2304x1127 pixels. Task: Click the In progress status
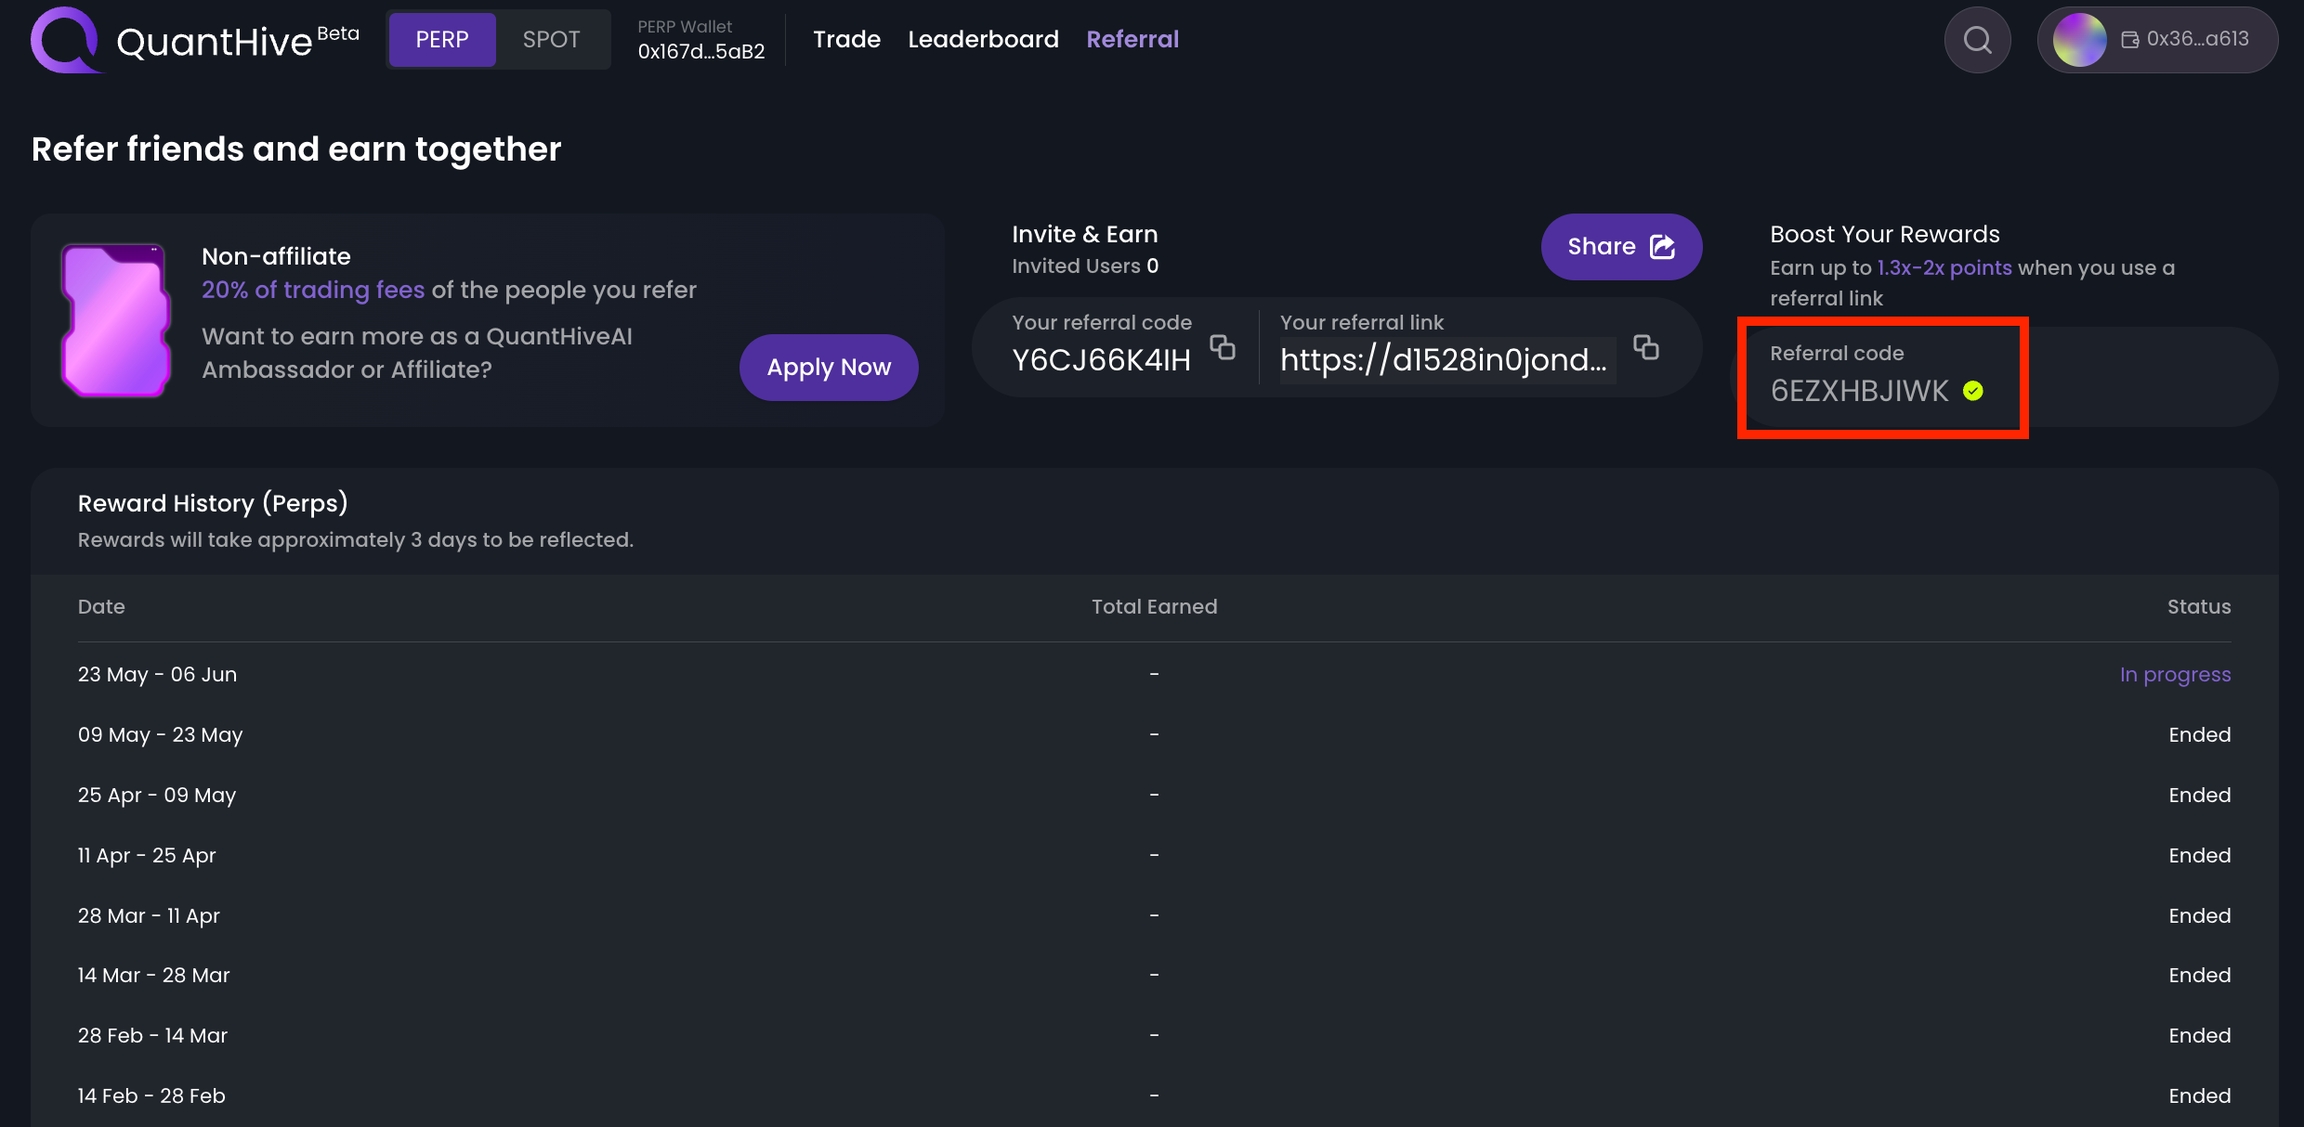tap(2174, 675)
